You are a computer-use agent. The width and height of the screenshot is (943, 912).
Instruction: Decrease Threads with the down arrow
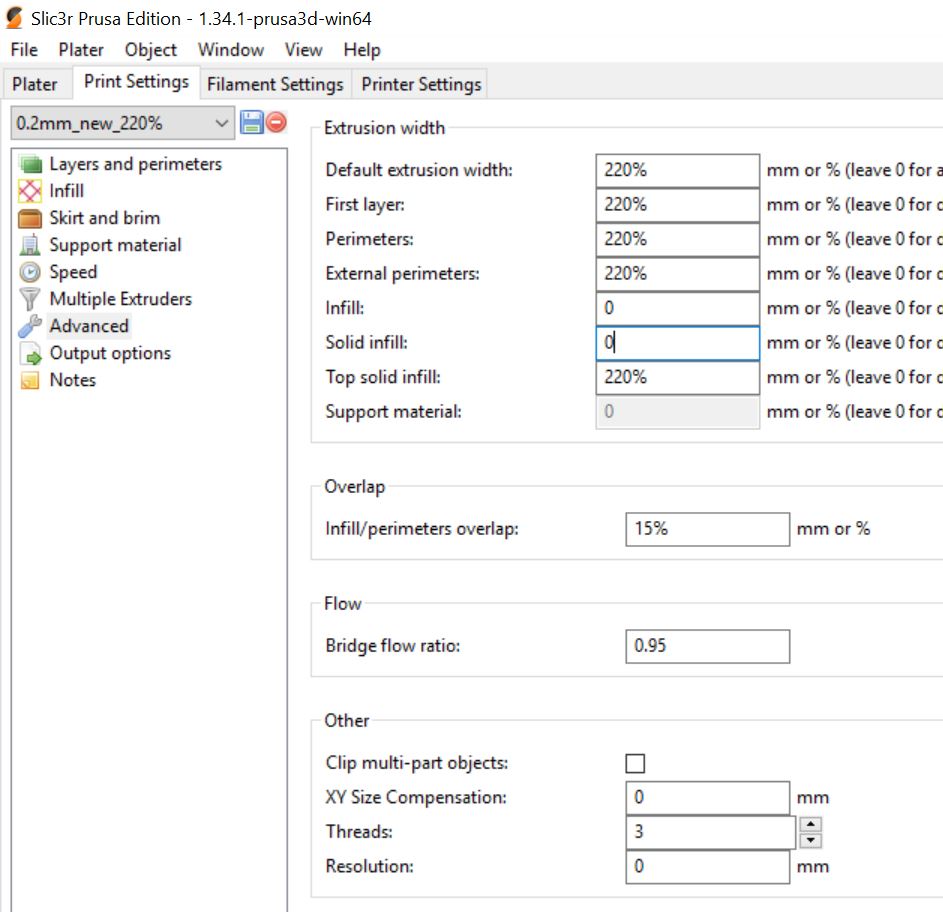(811, 840)
